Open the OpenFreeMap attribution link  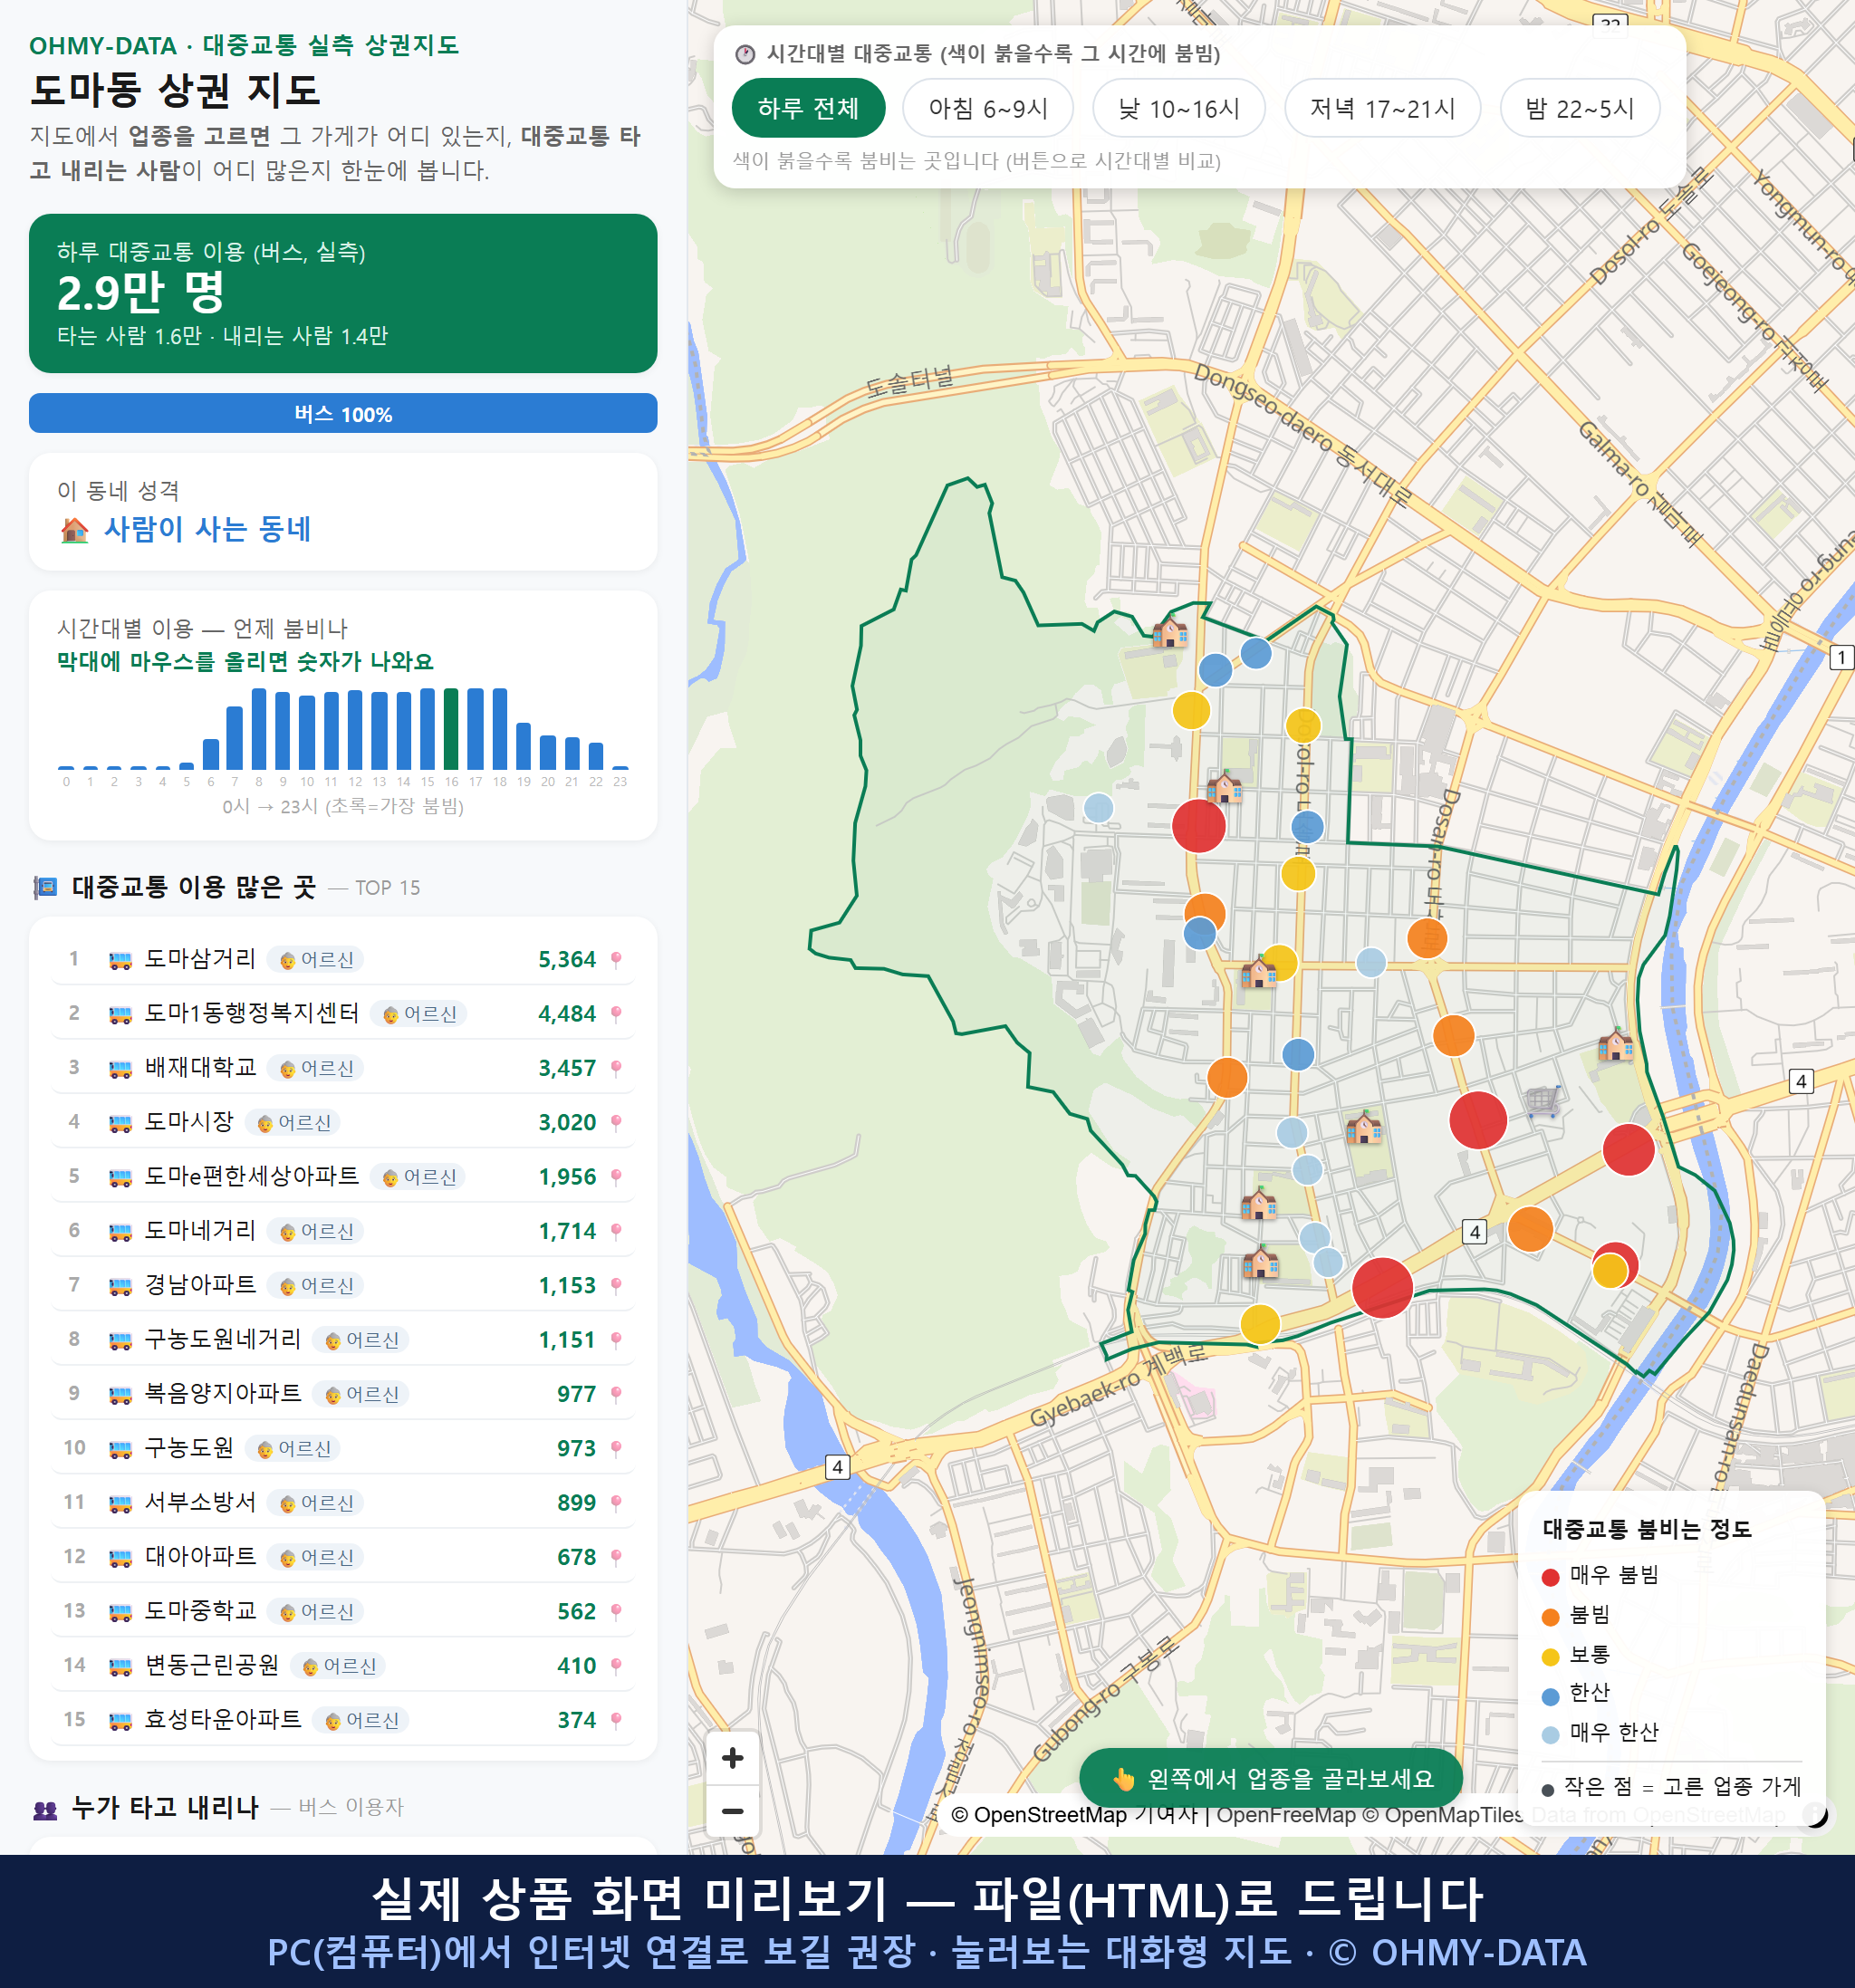(x=1285, y=1815)
